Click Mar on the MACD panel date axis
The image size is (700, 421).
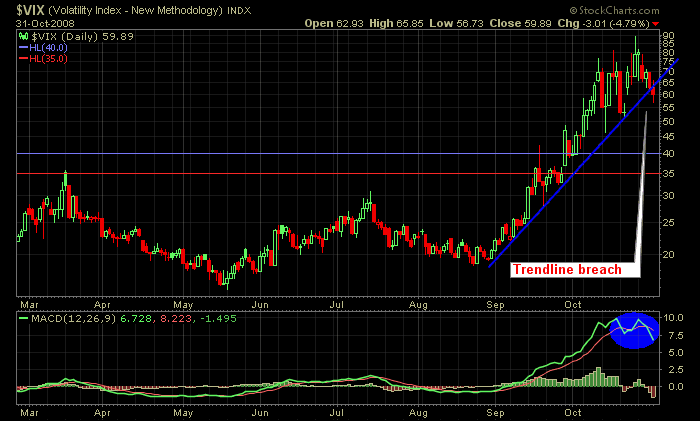[29, 413]
